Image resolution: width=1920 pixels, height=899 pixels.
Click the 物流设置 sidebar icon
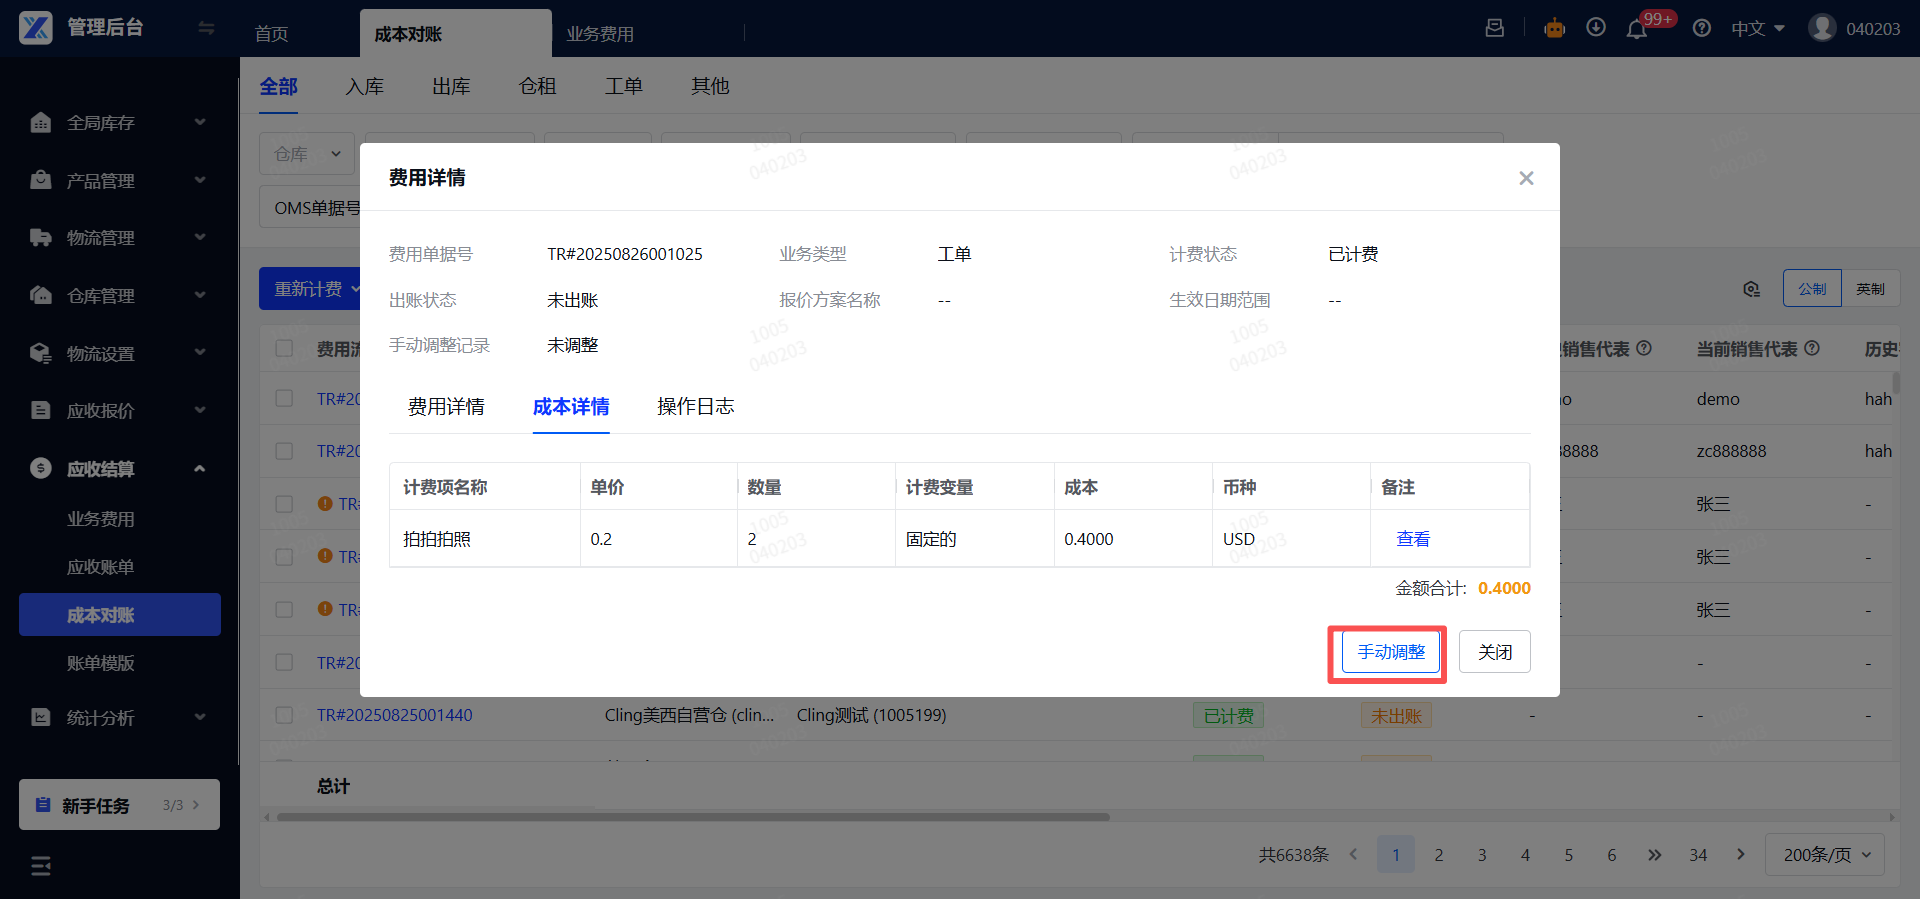point(41,353)
